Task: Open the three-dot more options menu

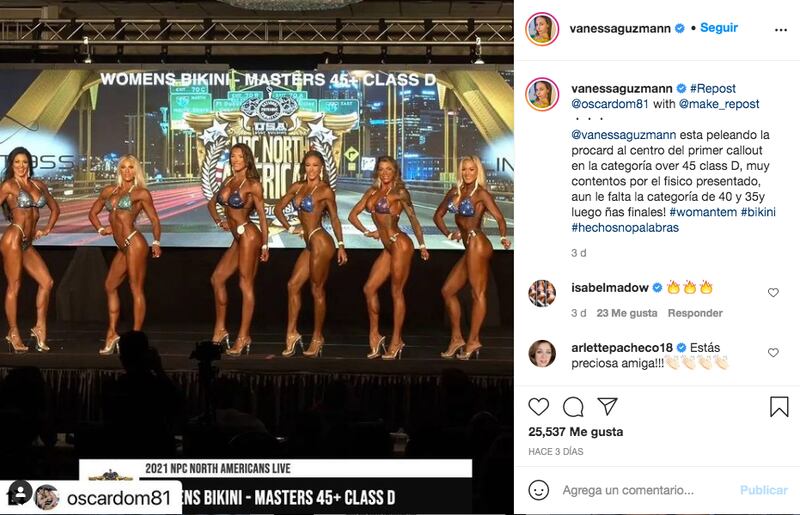Action: pos(781,30)
